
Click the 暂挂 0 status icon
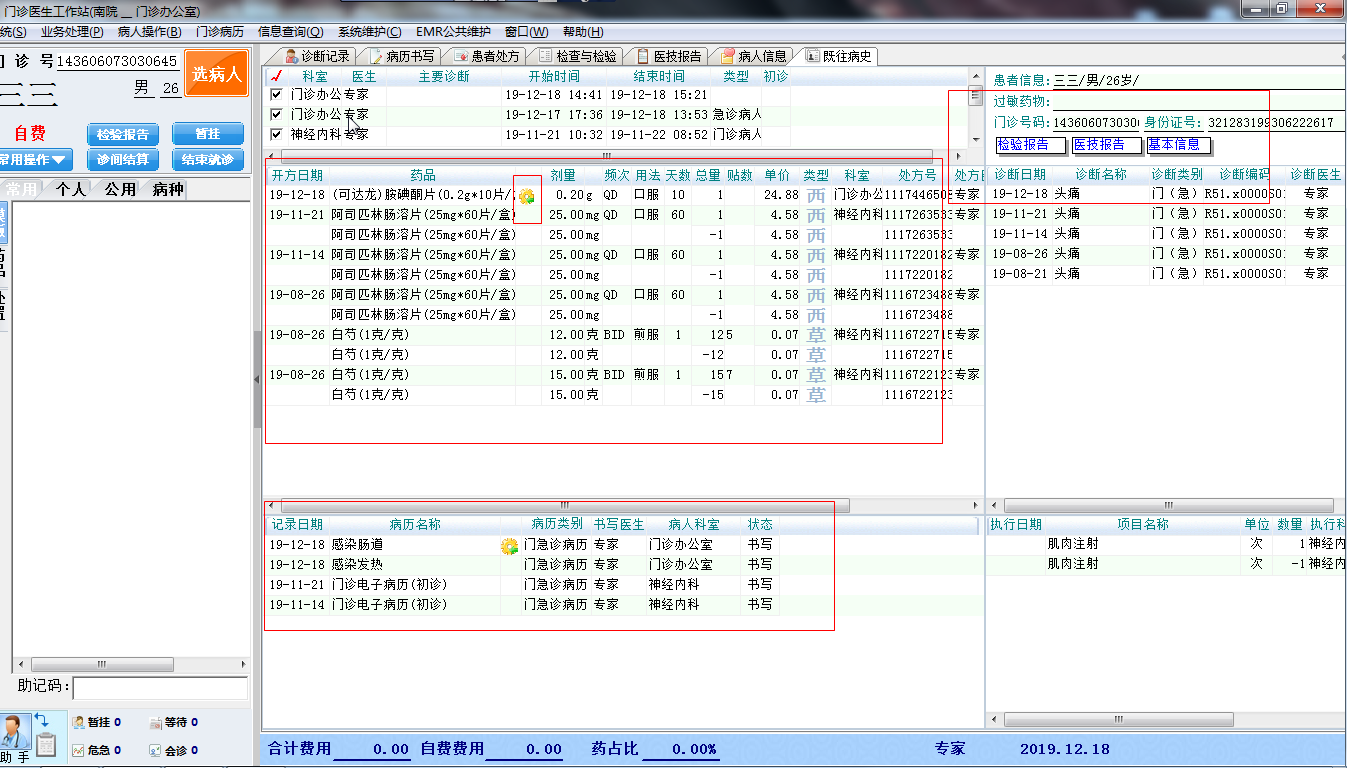tap(78, 722)
